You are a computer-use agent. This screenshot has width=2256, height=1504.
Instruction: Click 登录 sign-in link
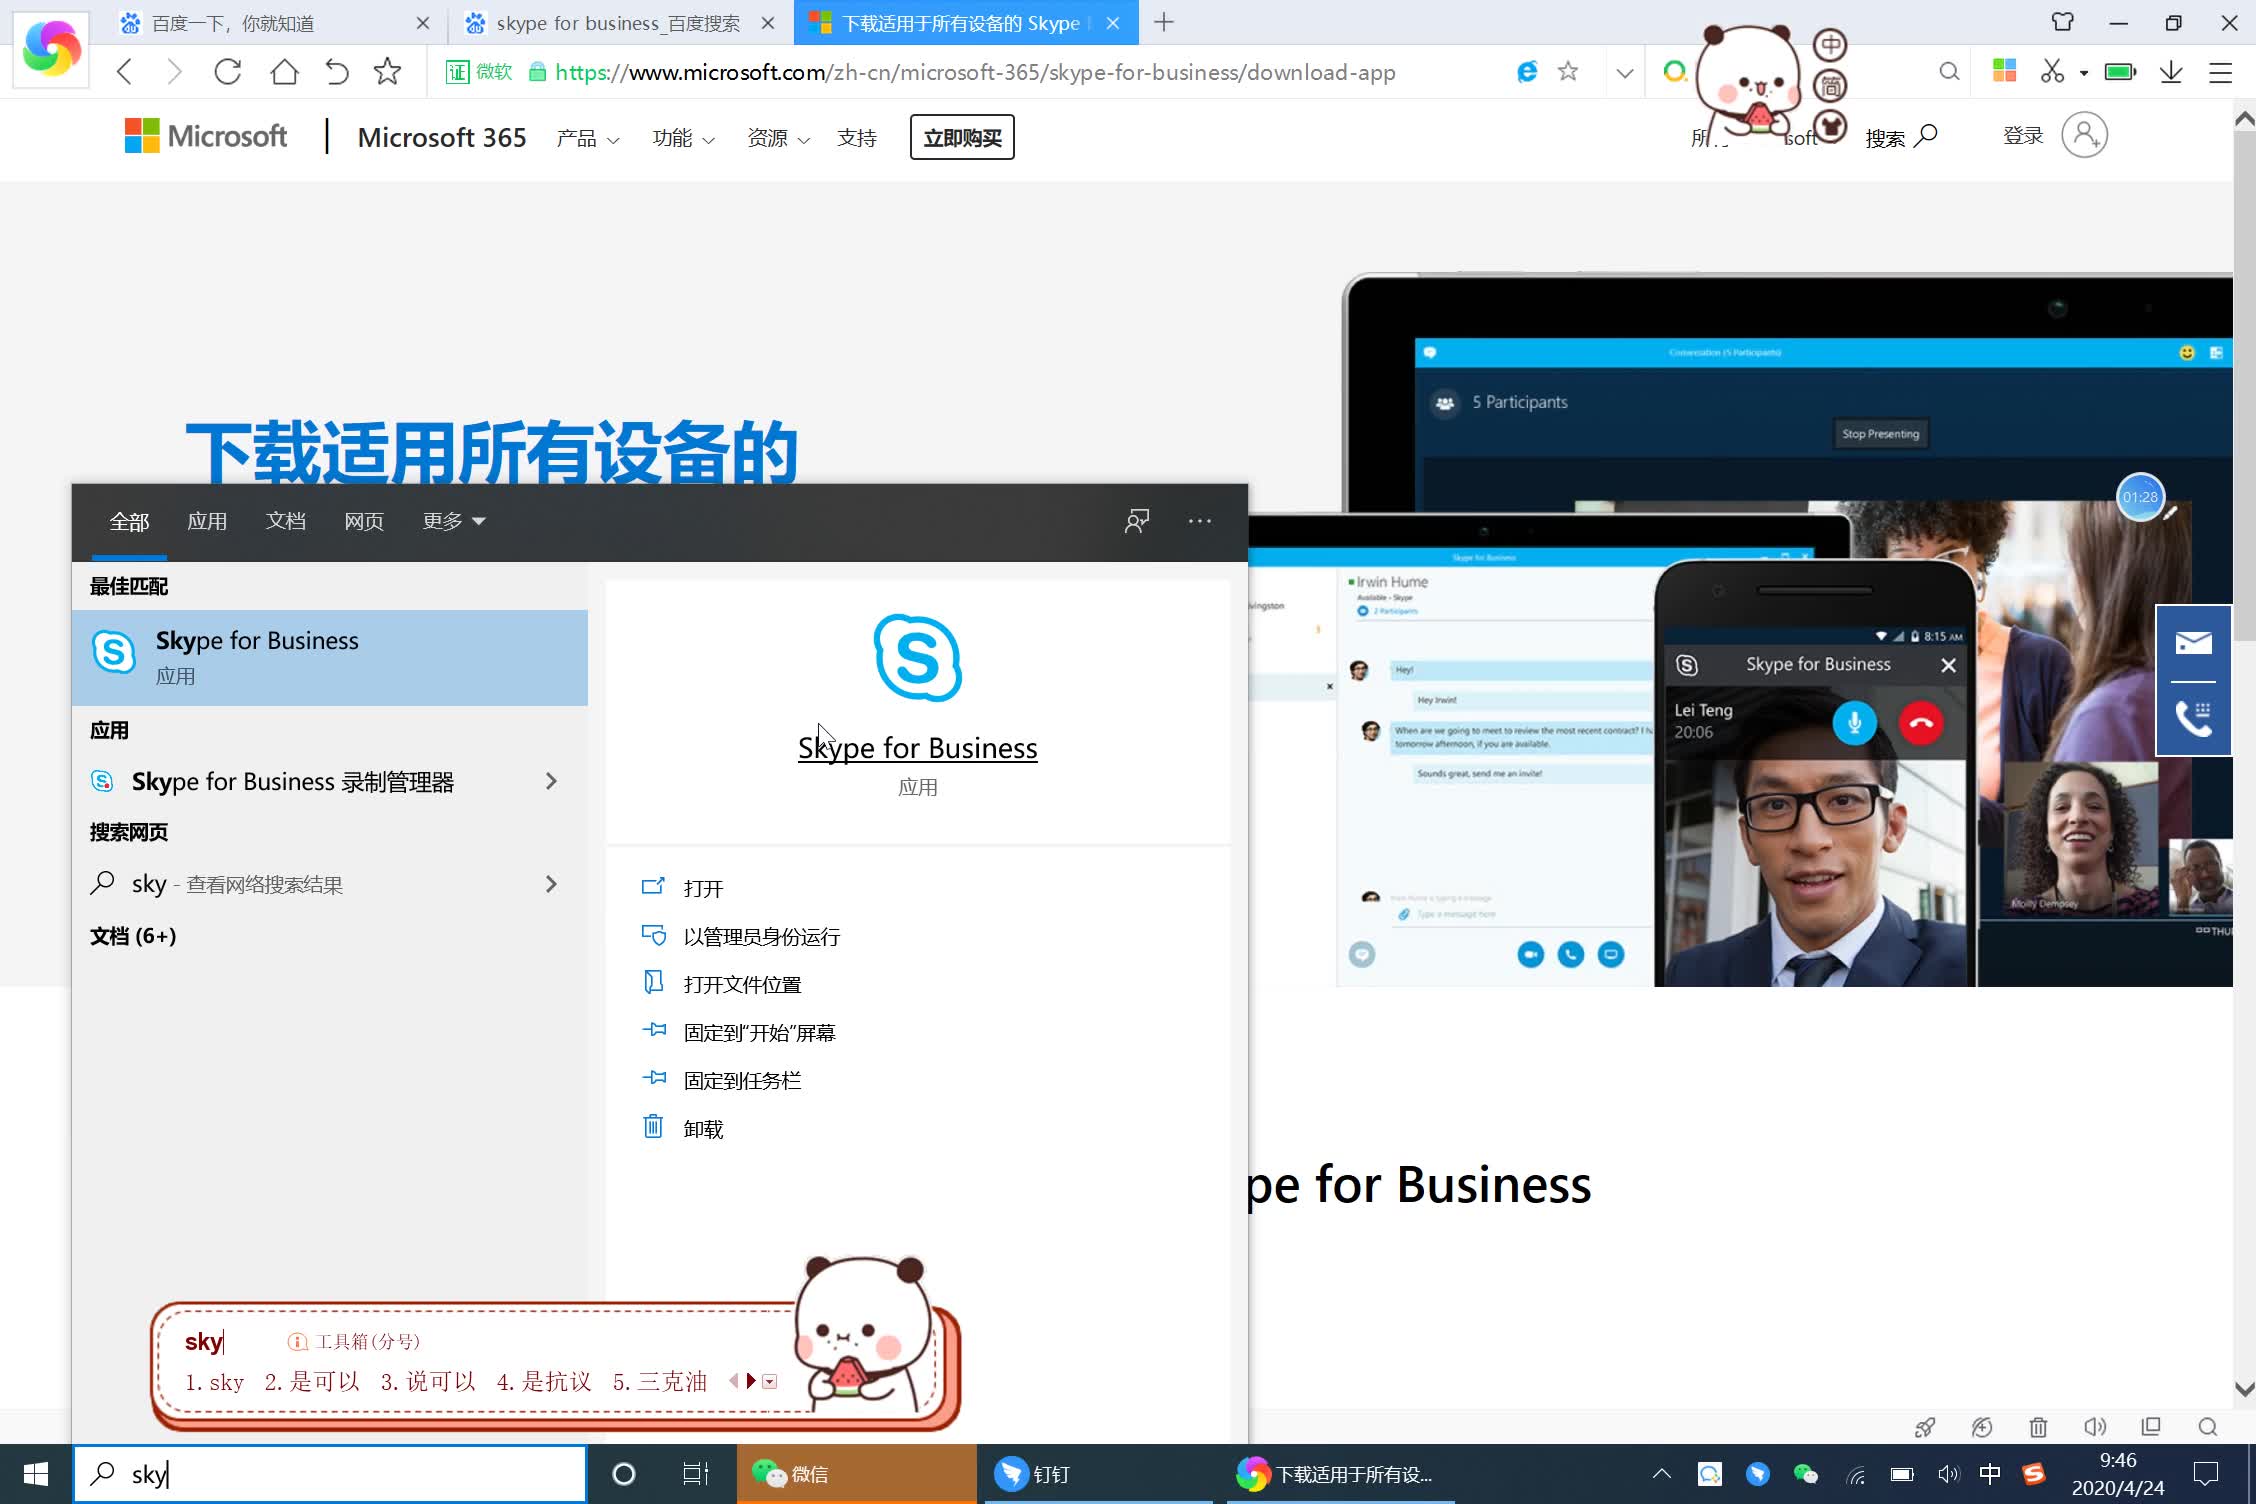[2023, 136]
